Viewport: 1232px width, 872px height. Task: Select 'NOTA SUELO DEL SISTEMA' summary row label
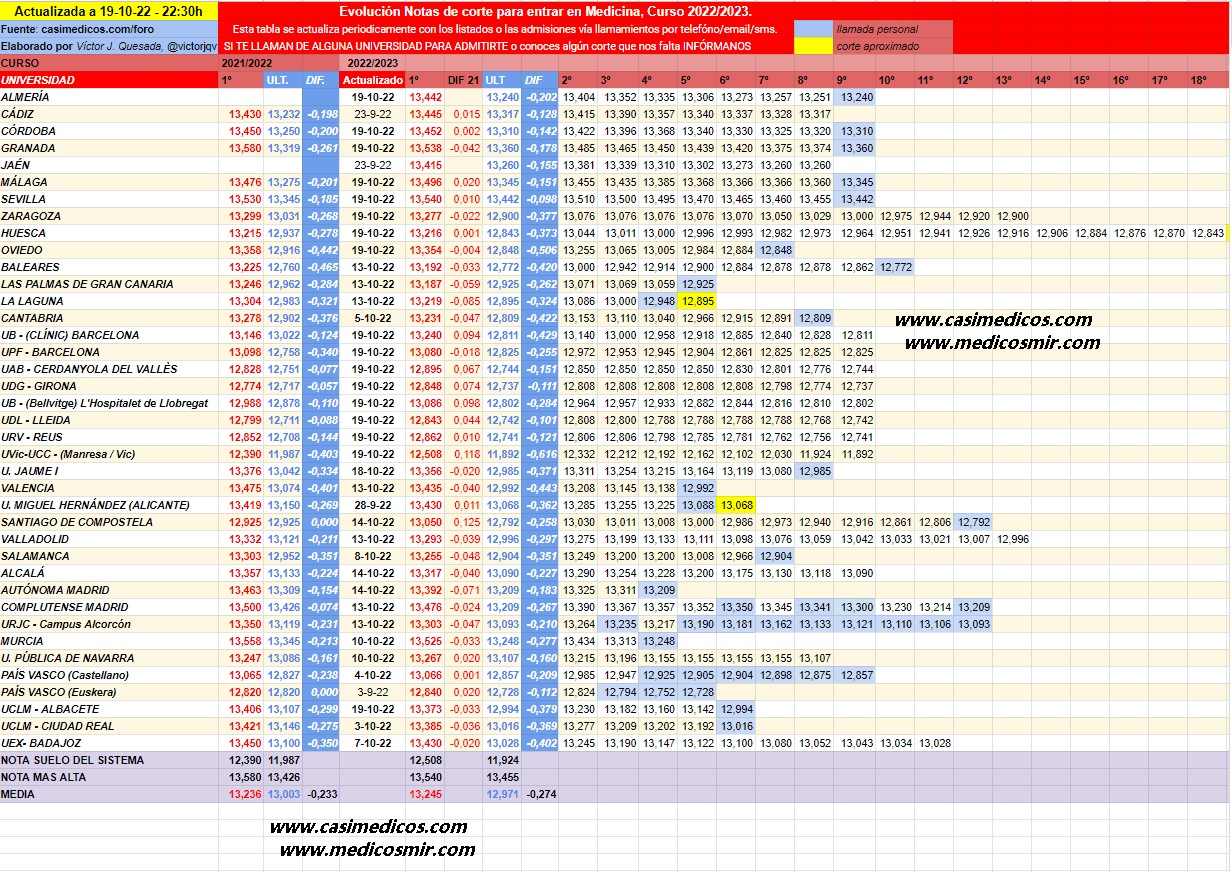coord(109,760)
